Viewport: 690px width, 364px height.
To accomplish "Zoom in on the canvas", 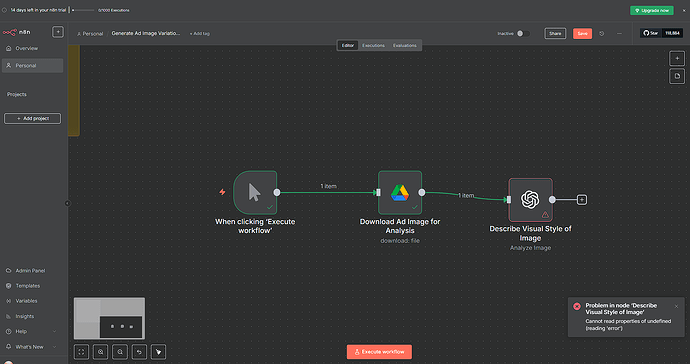I will point(101,352).
